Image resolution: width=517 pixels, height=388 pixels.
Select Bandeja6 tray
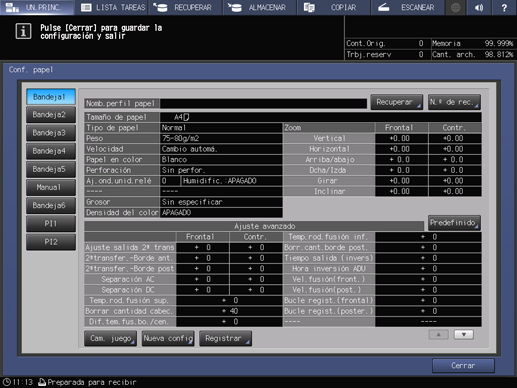[x=51, y=206]
